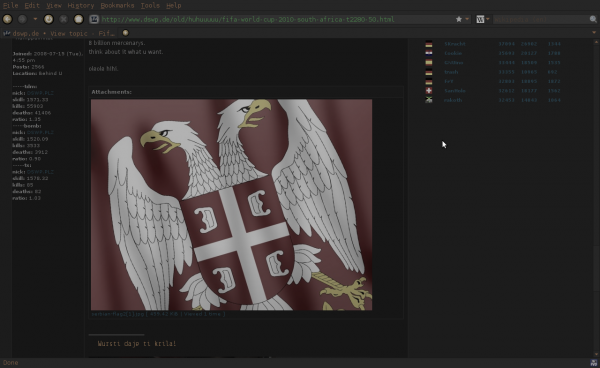600x368 pixels.
Task: Select the 'dswp.de • View topic' tab
Action: (x=60, y=33)
